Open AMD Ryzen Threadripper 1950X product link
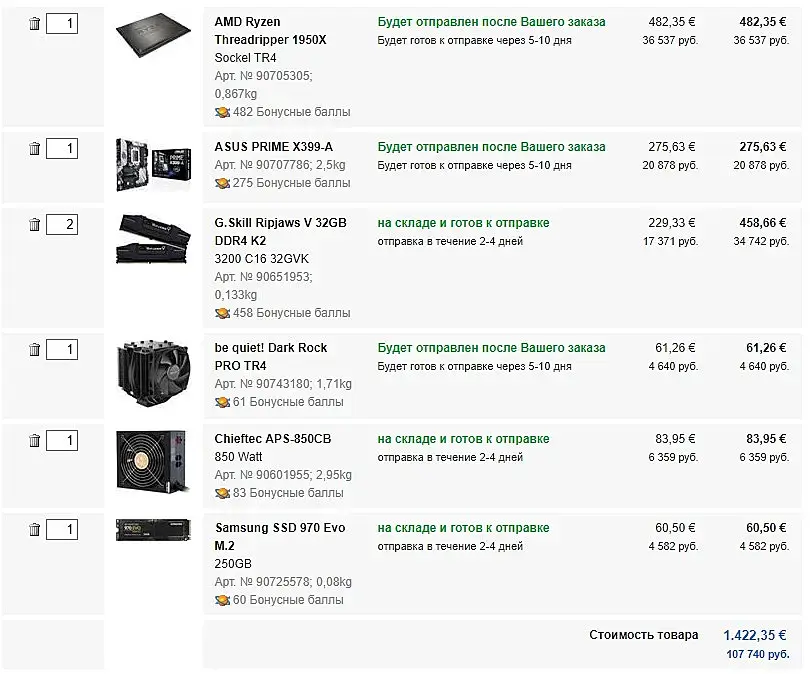810x674 pixels. [x=270, y=30]
